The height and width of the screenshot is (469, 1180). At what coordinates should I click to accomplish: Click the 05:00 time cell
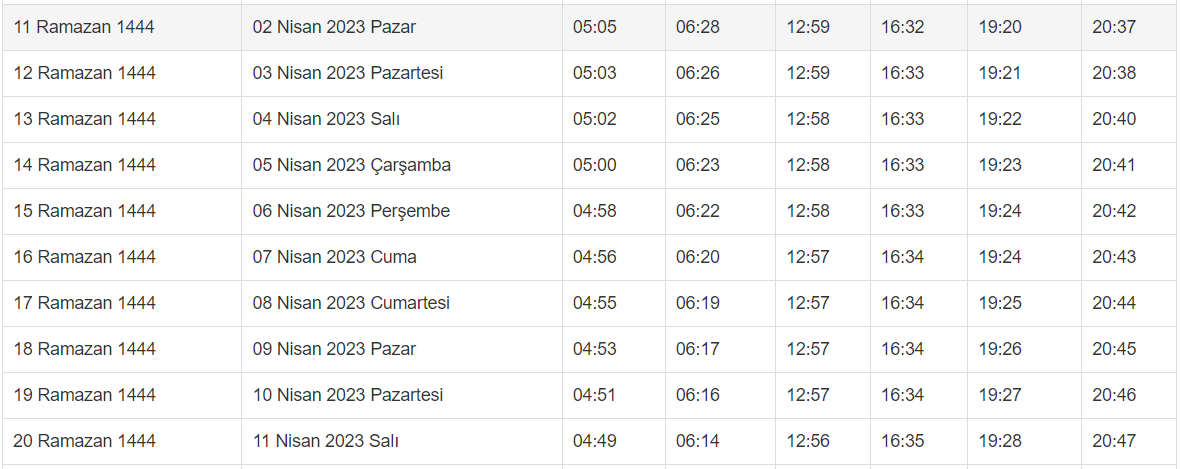[x=595, y=165]
